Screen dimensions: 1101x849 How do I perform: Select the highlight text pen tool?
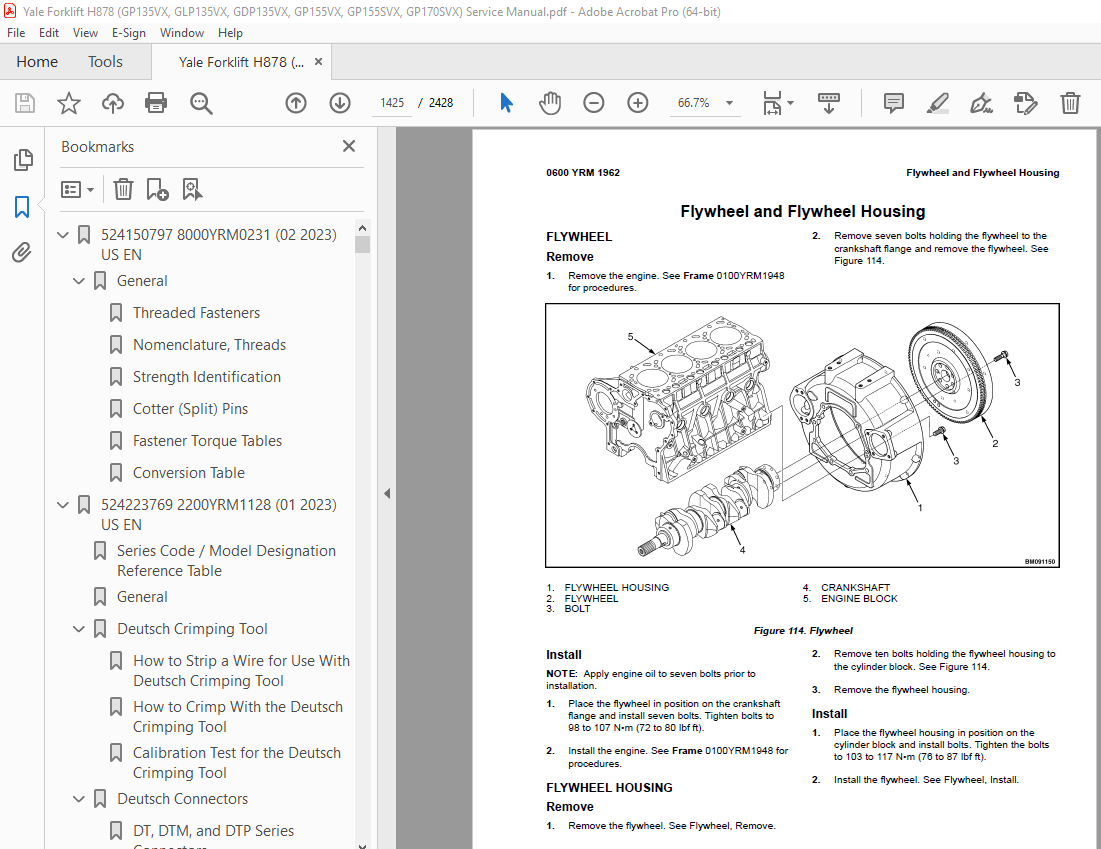(937, 103)
